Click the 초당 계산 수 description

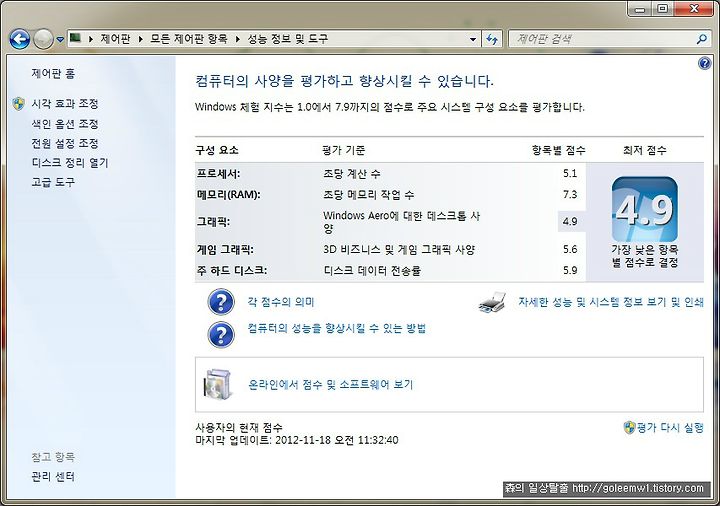(352, 174)
